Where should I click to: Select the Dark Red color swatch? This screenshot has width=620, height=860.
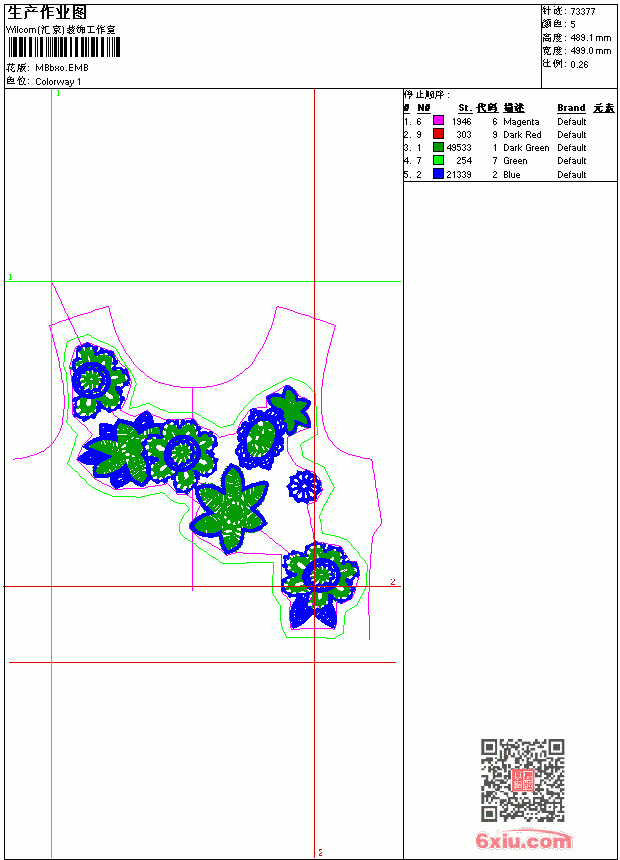point(438,134)
